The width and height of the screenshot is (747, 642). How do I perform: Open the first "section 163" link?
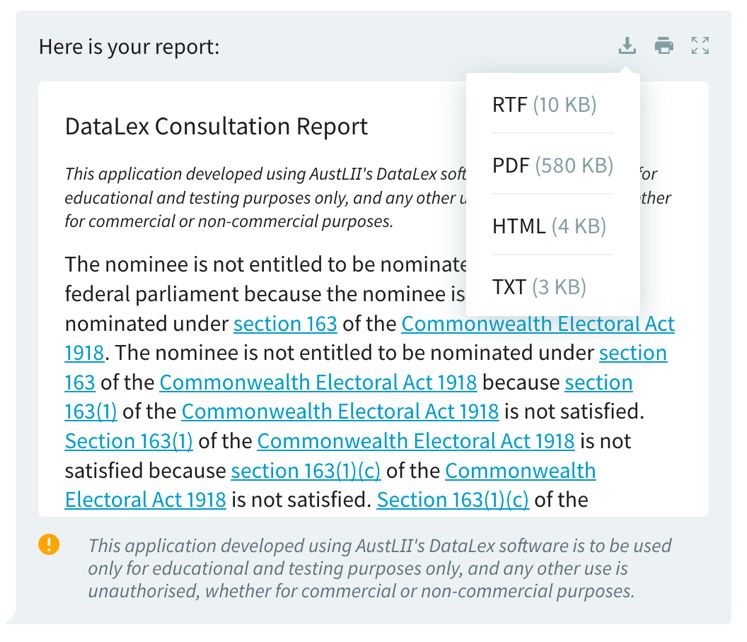285,324
